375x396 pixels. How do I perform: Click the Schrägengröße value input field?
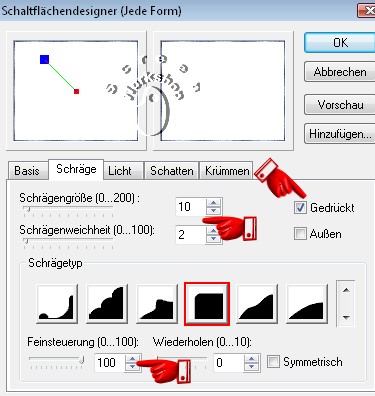pyautogui.click(x=191, y=207)
